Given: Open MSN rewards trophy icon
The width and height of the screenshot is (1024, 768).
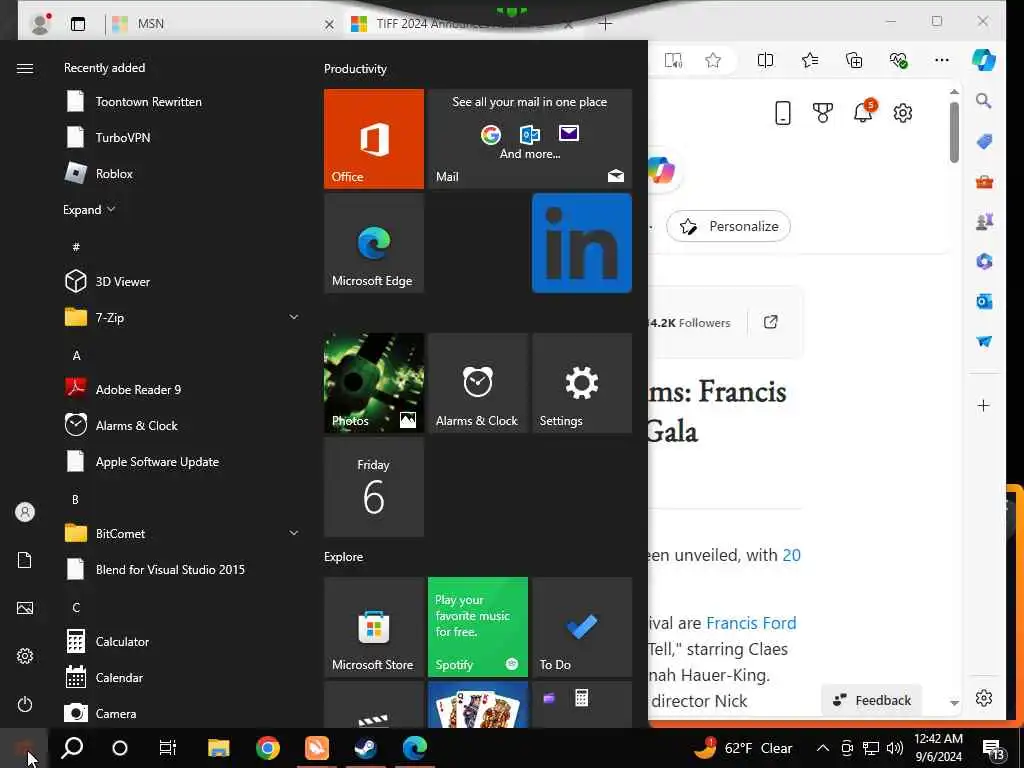Looking at the screenshot, I should pyautogui.click(x=823, y=113).
